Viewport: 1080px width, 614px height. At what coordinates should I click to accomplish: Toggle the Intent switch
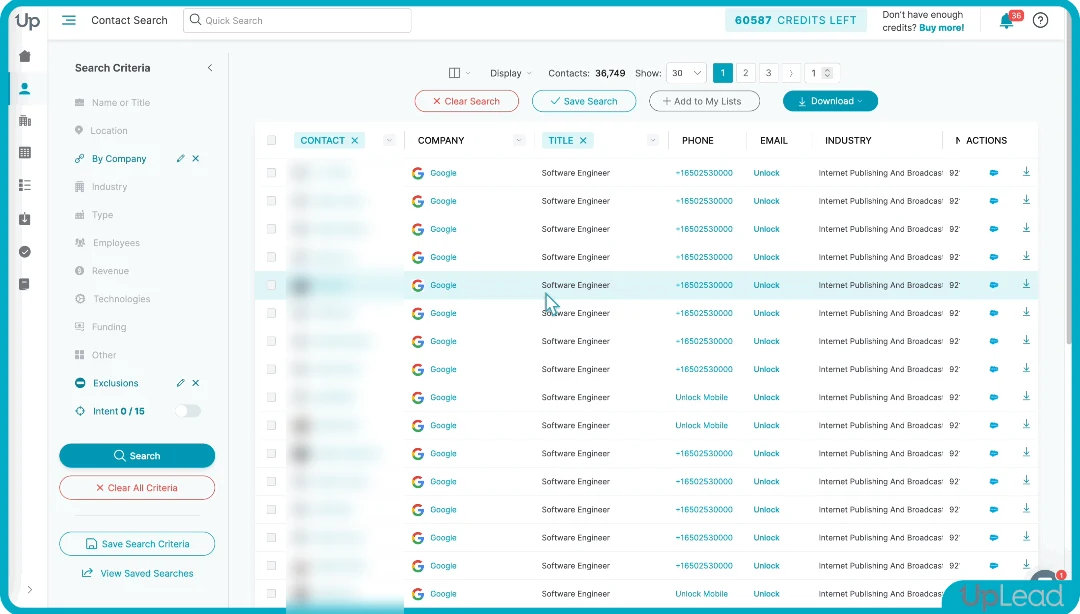187,411
